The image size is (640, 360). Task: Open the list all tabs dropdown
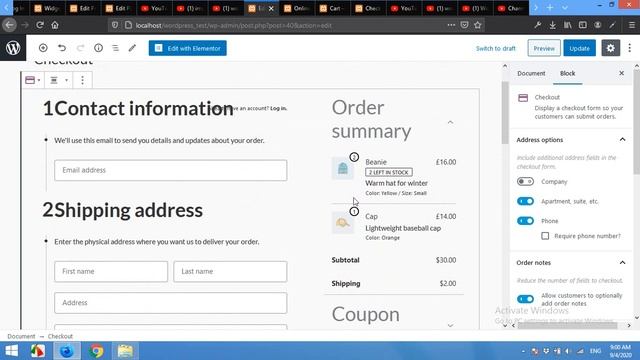(x=564, y=8)
